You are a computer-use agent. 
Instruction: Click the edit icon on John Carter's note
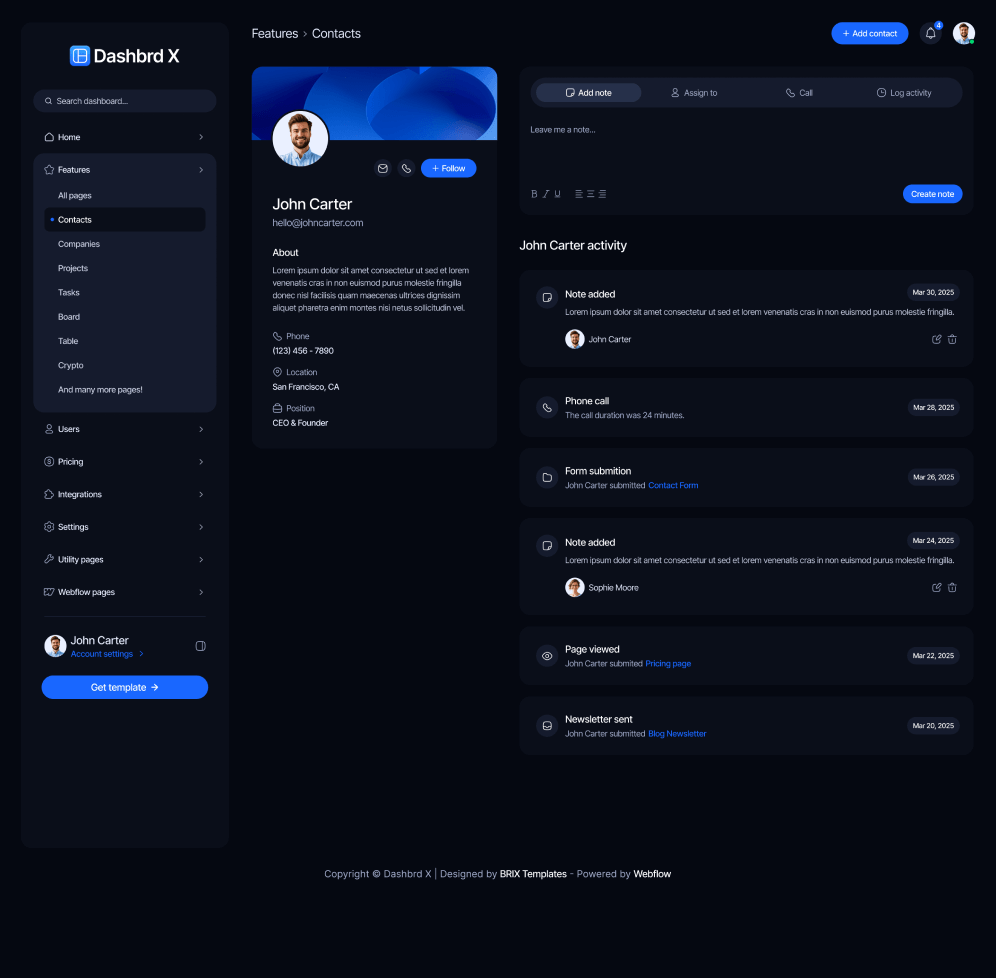pos(936,339)
